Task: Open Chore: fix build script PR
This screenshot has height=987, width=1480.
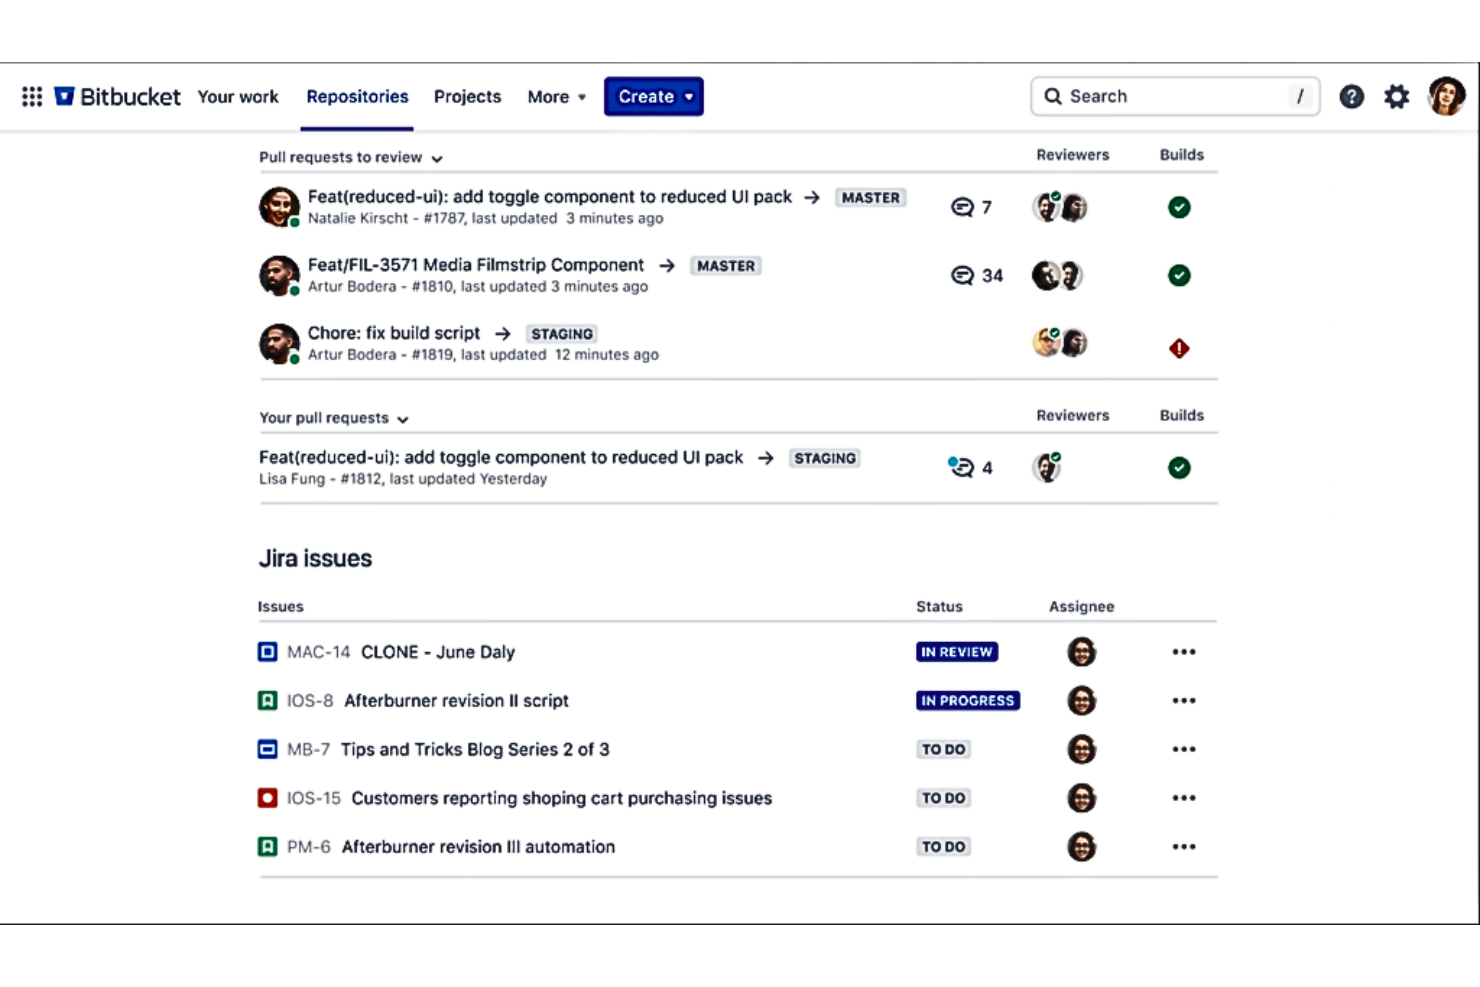Action: point(394,333)
